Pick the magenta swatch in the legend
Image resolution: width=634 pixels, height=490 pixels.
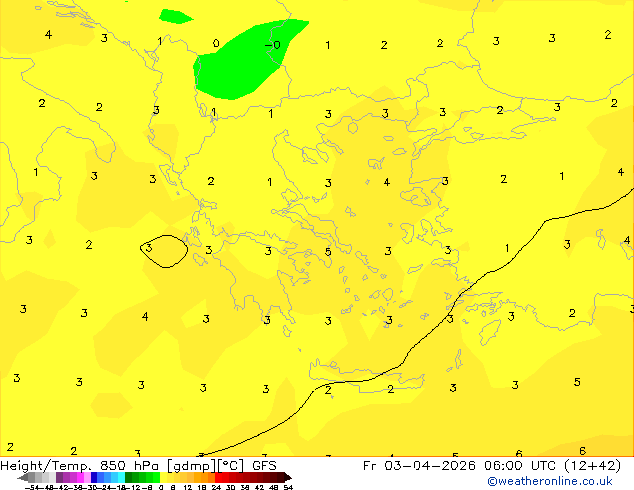click(80, 477)
